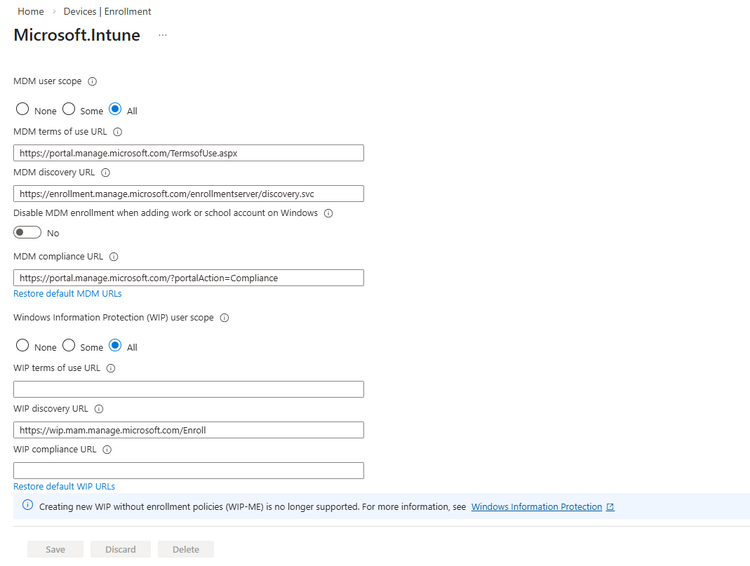Open Devices | Enrollment breadcrumb

point(107,11)
